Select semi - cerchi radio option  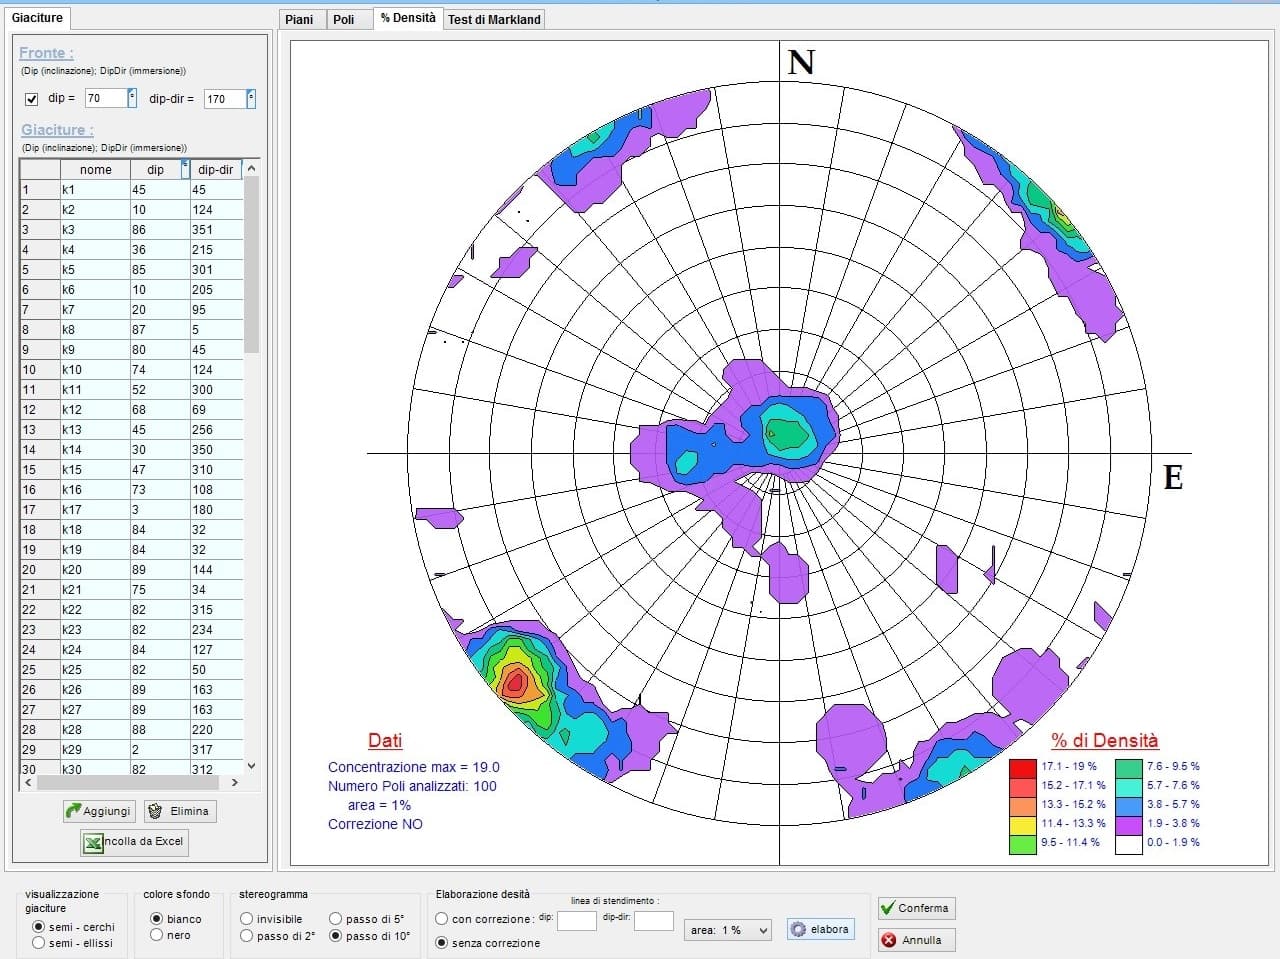coord(39,927)
